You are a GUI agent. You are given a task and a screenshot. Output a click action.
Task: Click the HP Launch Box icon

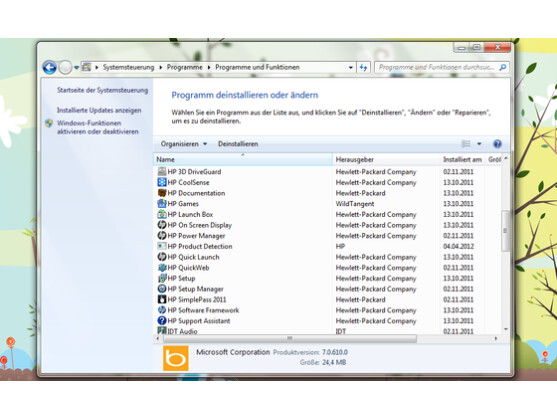162,214
